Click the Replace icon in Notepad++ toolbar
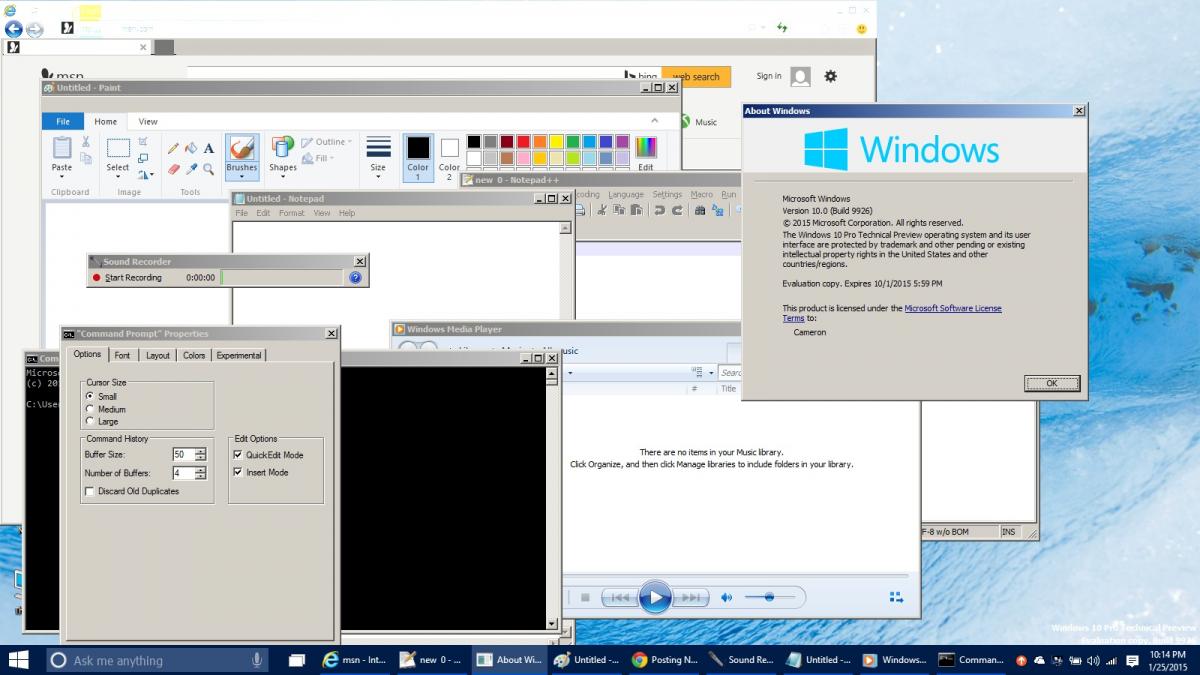Image resolution: width=1200 pixels, height=675 pixels. pos(718,210)
